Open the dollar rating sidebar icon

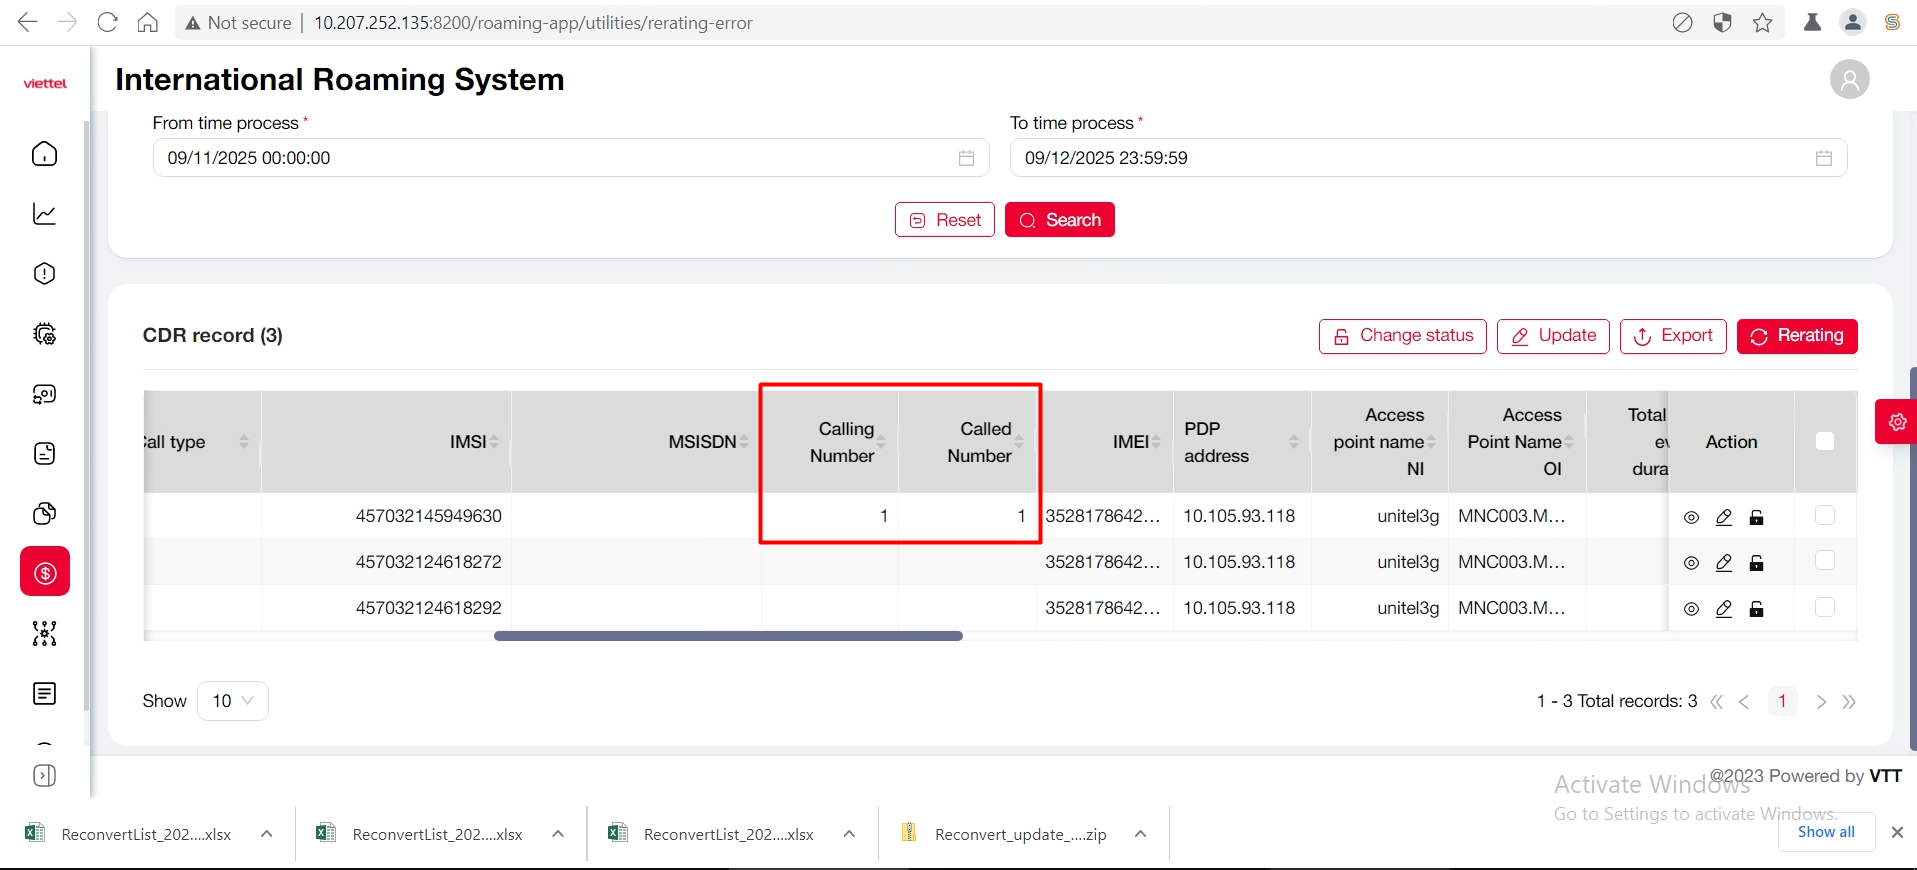pyautogui.click(x=45, y=573)
